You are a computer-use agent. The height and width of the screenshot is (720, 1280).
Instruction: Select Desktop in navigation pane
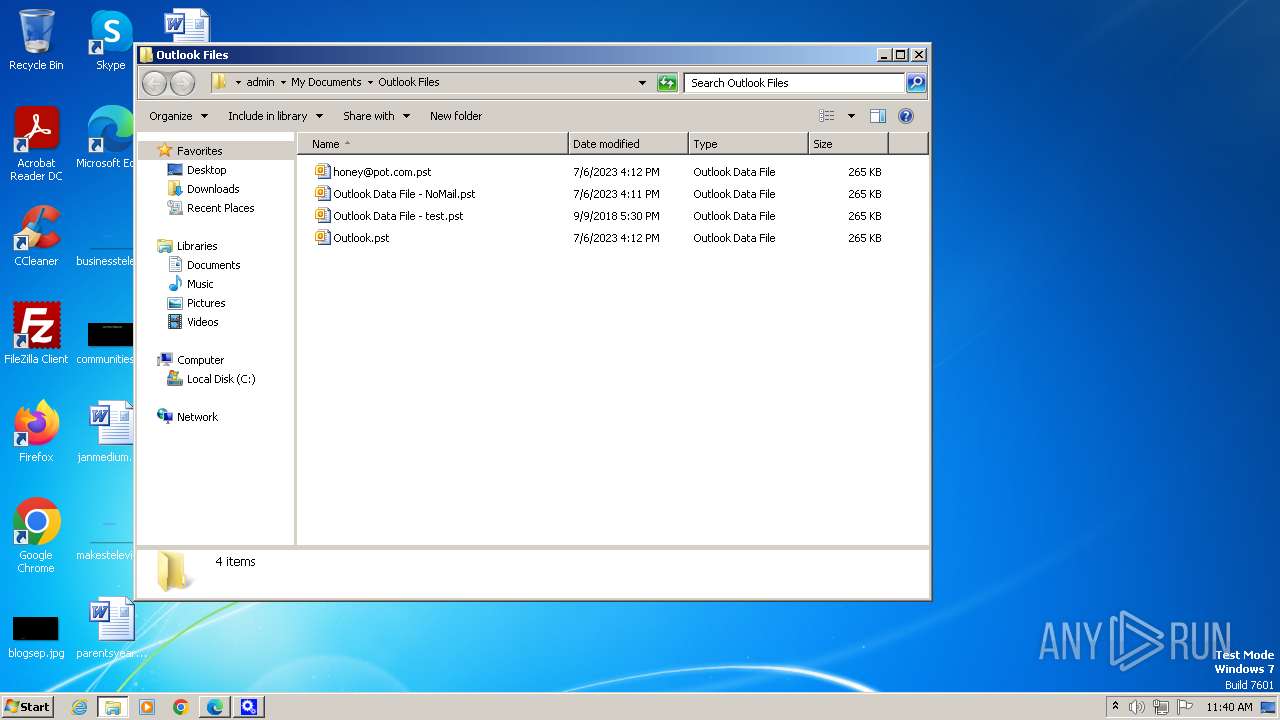click(206, 170)
